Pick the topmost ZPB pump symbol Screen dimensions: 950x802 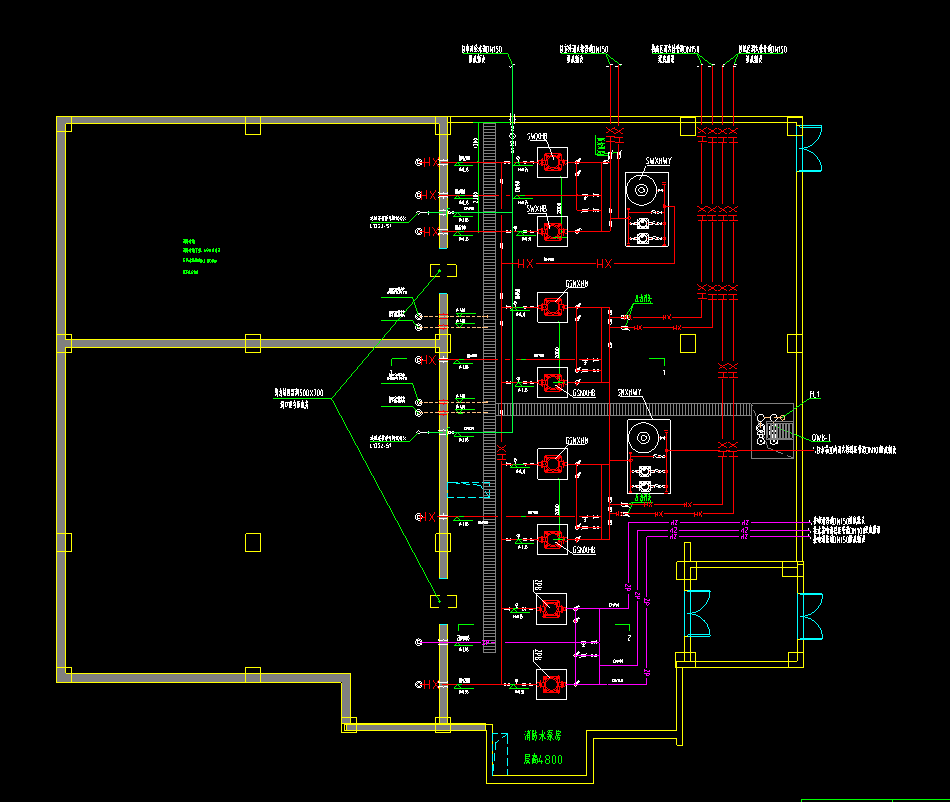(x=551, y=608)
